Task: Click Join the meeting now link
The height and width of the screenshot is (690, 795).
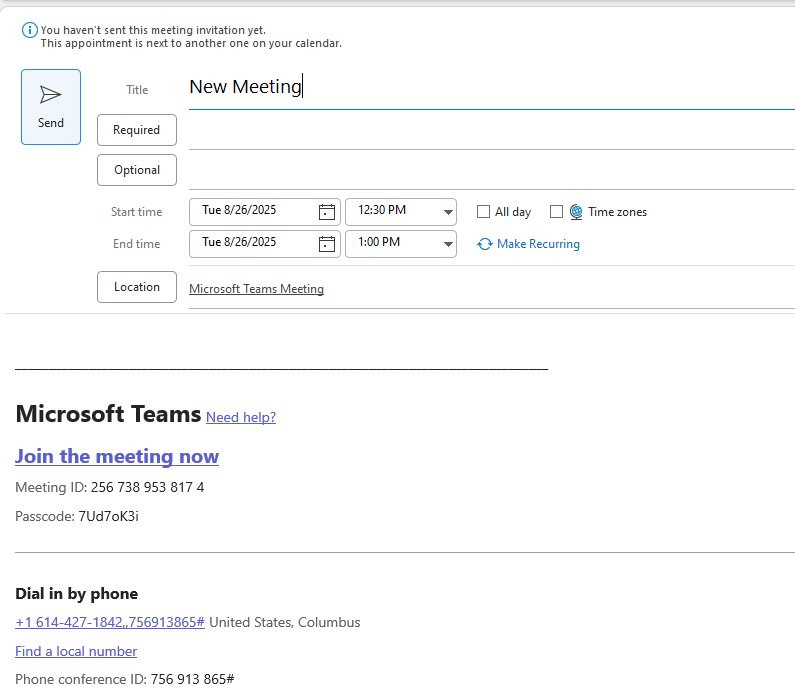Action: tap(117, 456)
